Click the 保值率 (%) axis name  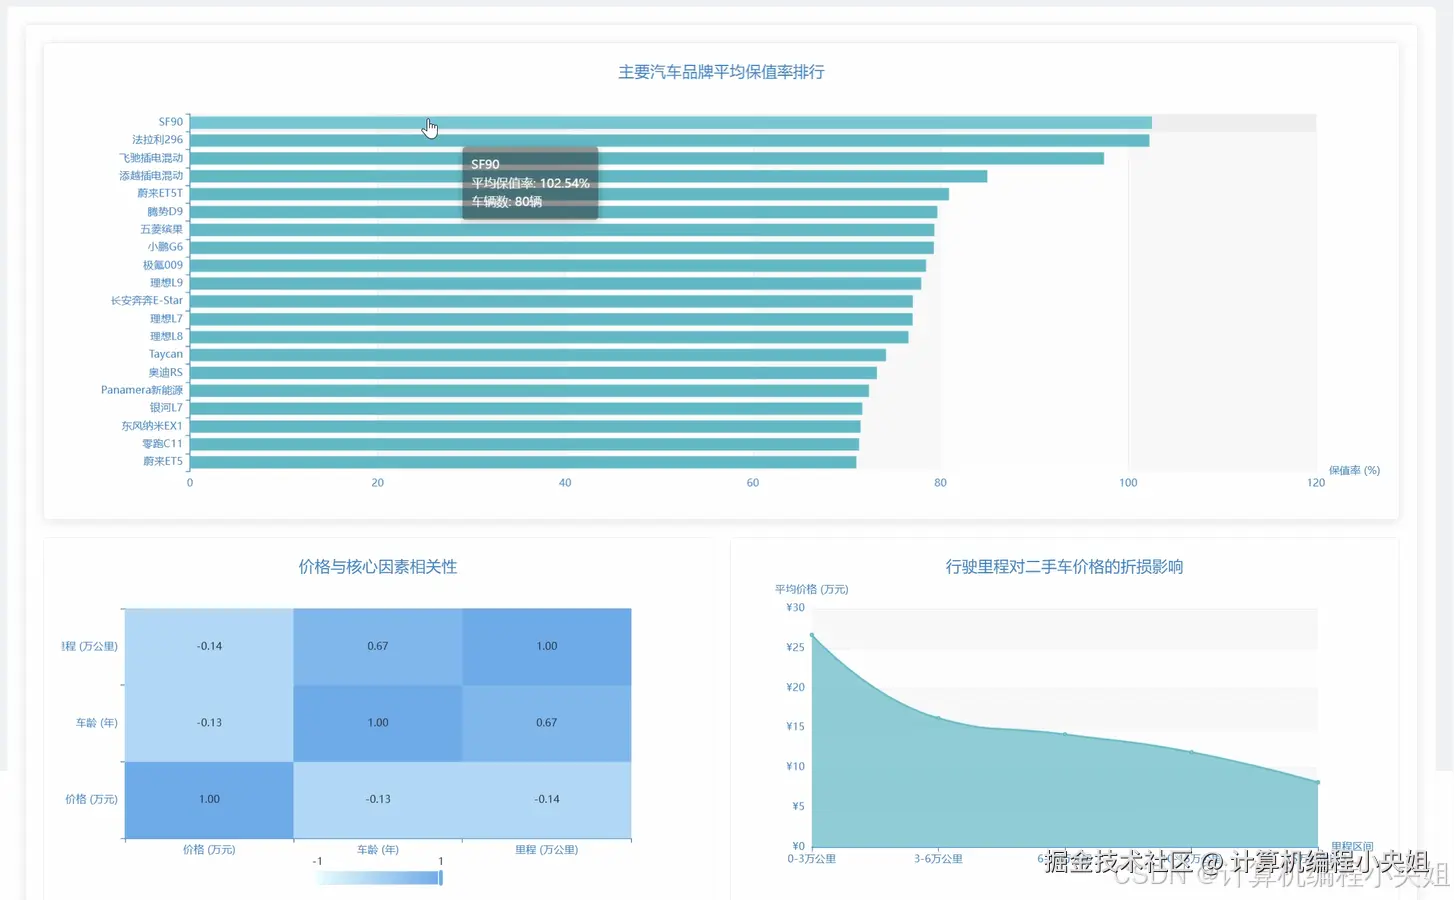point(1354,470)
